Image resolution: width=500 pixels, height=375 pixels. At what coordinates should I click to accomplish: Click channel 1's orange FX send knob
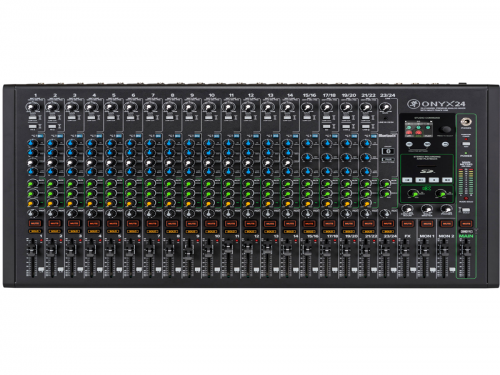pos(32,203)
